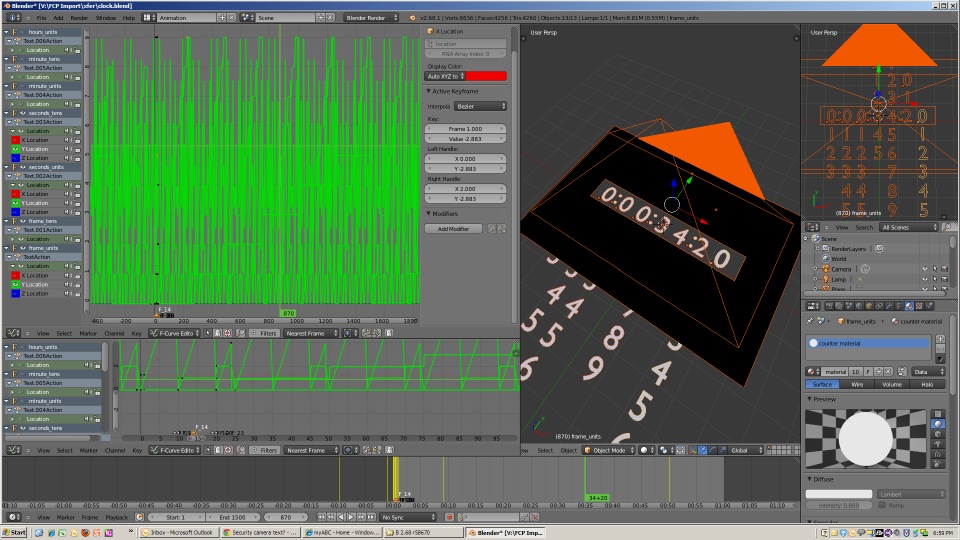Collapse Text.006Action in large graph editor channels
960x540 pixels.
coord(10,41)
